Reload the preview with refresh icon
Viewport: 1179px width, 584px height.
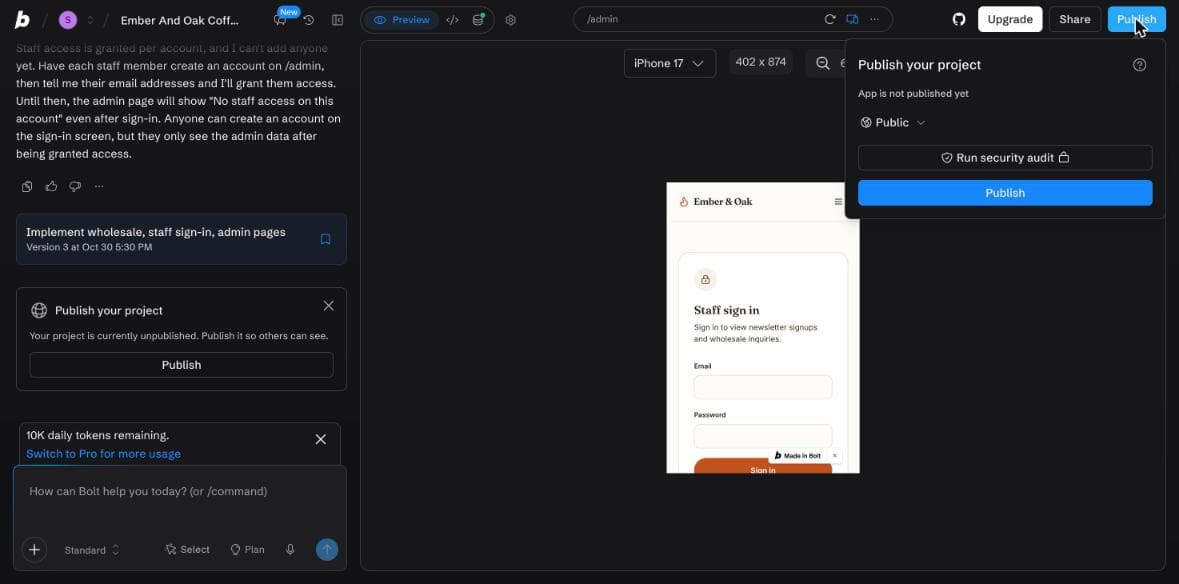830,20
